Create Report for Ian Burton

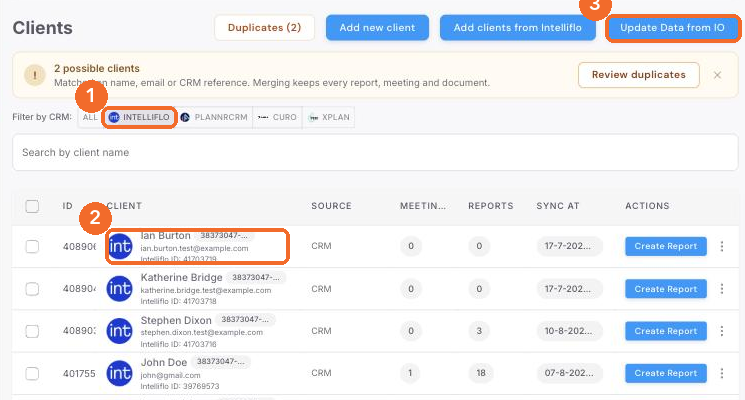click(666, 246)
